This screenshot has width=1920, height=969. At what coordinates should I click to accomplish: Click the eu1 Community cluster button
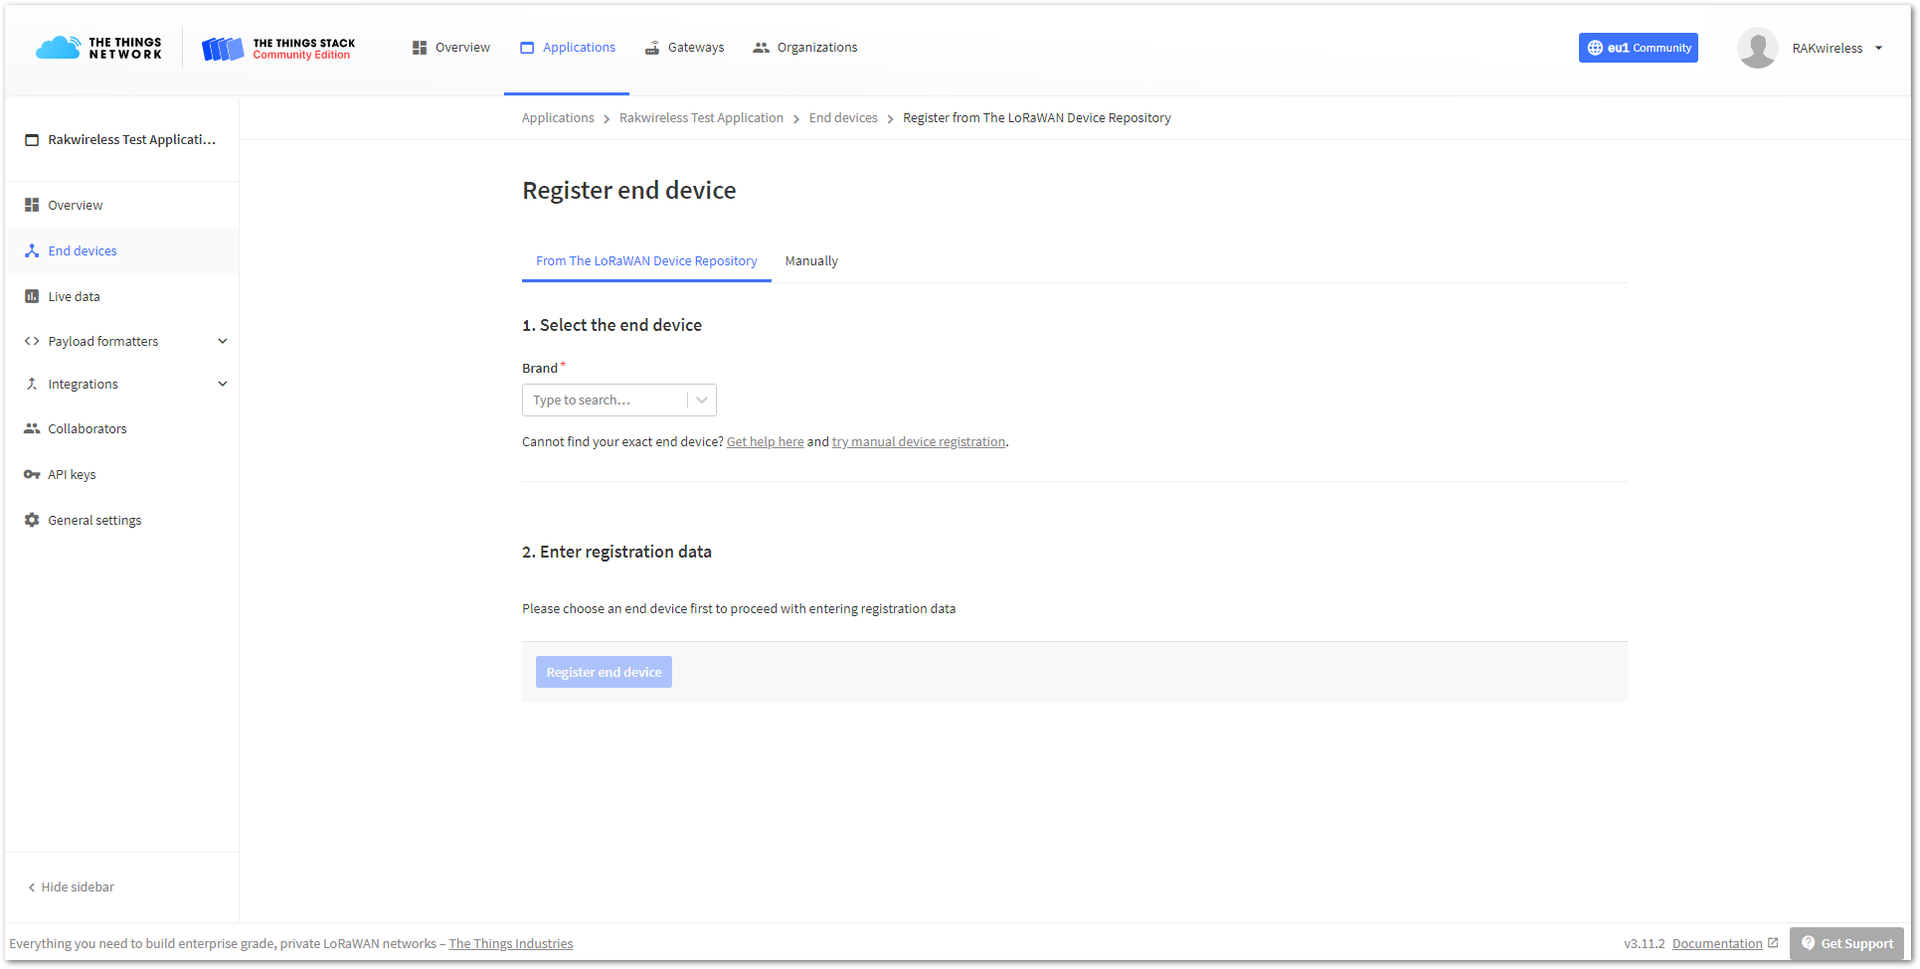click(1638, 48)
